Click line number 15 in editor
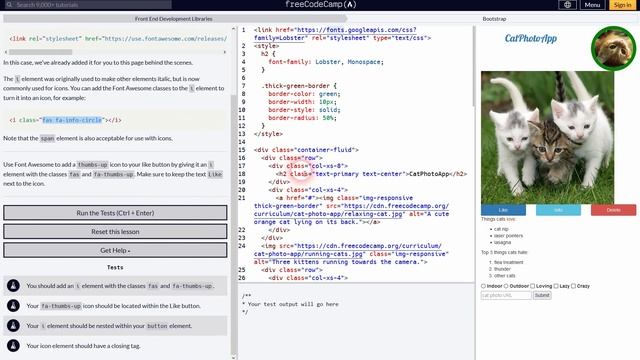The height and width of the screenshot is (360, 640). click(242, 150)
